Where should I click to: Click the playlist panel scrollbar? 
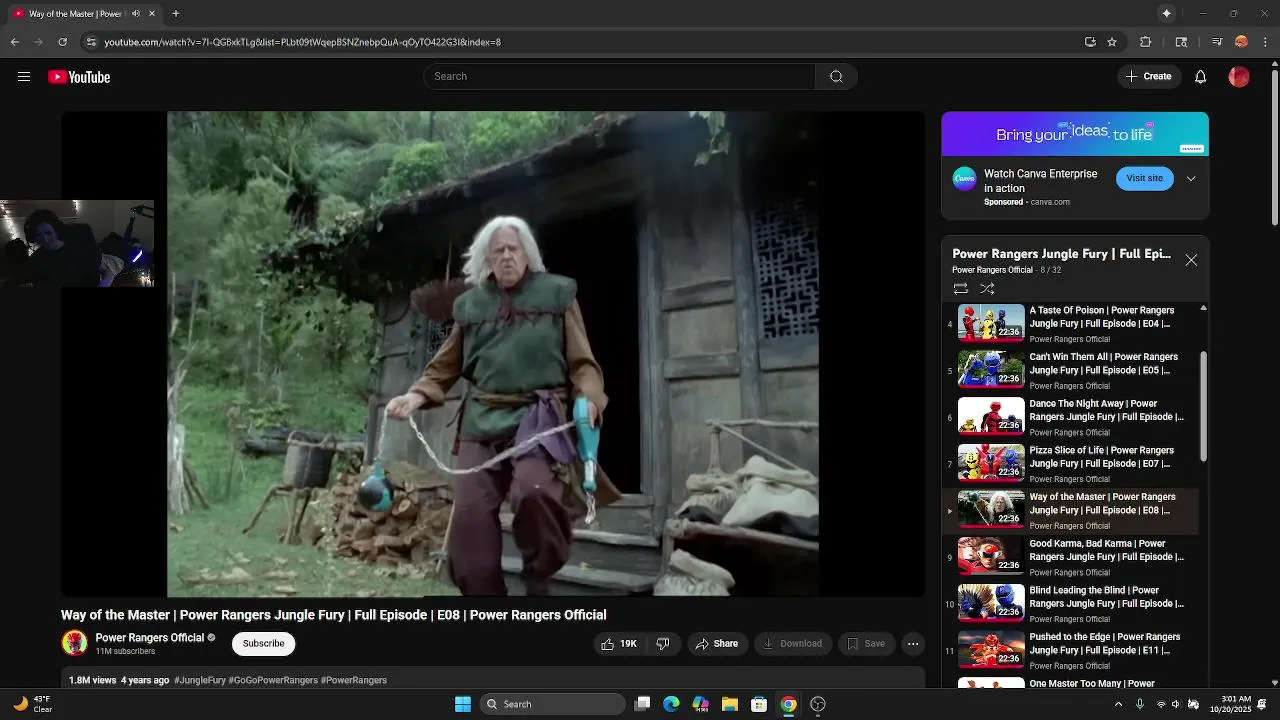pyautogui.click(x=1203, y=407)
